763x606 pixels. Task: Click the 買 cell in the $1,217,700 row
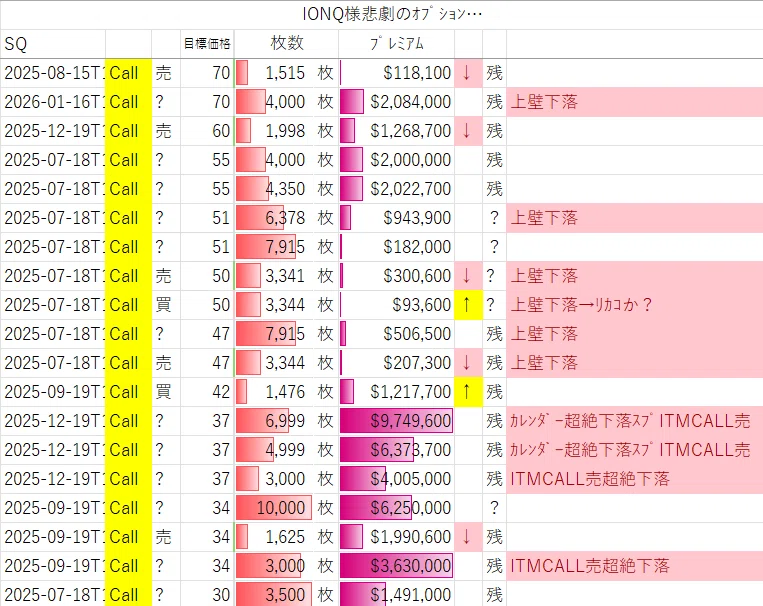click(x=166, y=392)
